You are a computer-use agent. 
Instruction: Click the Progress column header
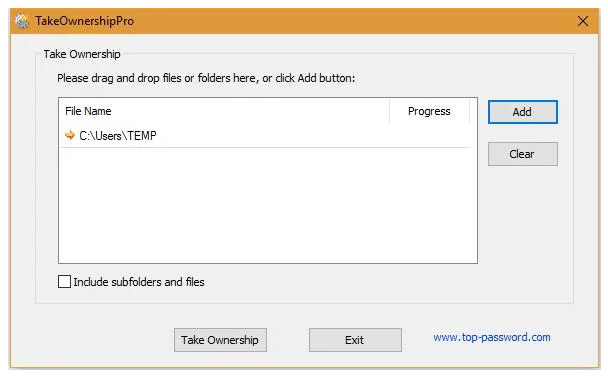pos(429,111)
